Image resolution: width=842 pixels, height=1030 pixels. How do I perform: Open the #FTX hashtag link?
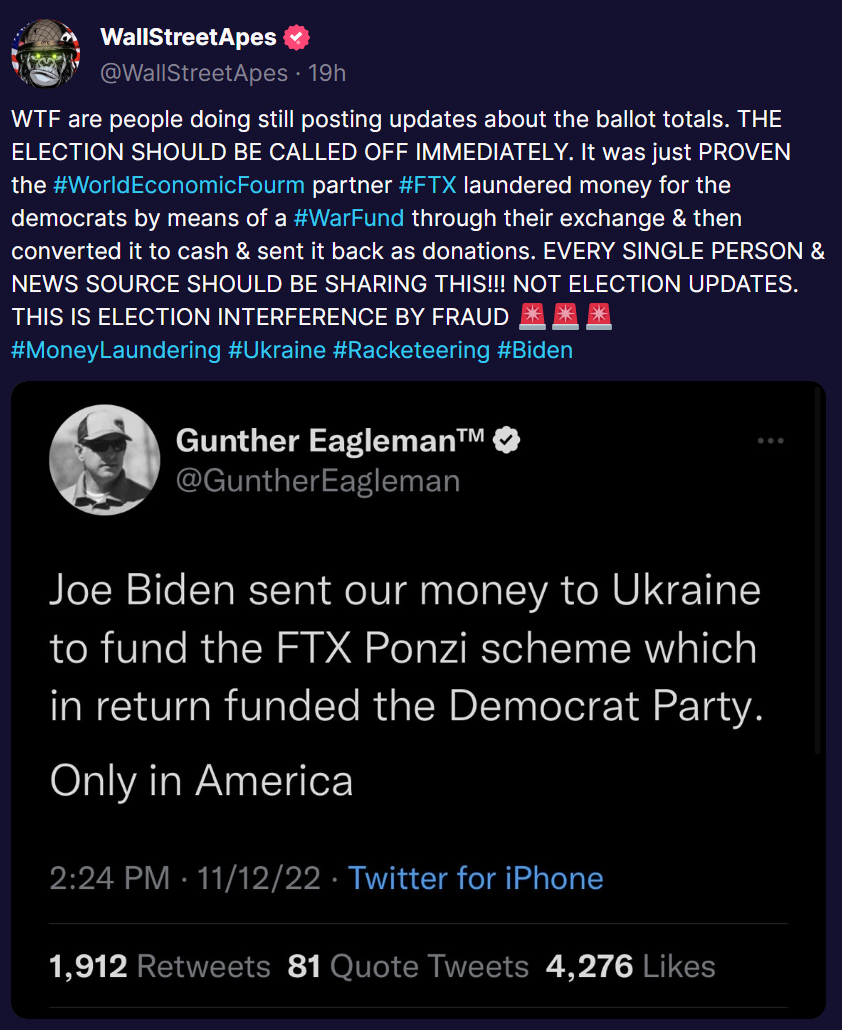(428, 185)
